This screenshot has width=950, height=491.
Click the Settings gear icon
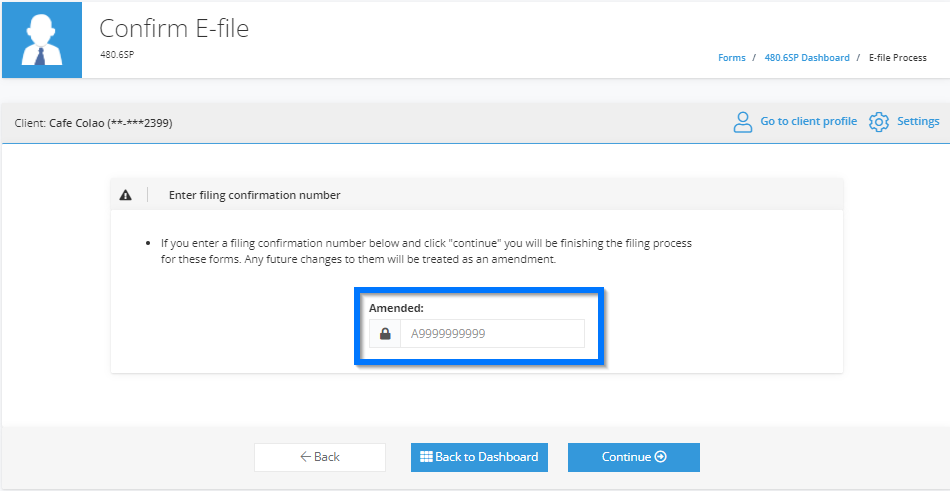[878, 122]
